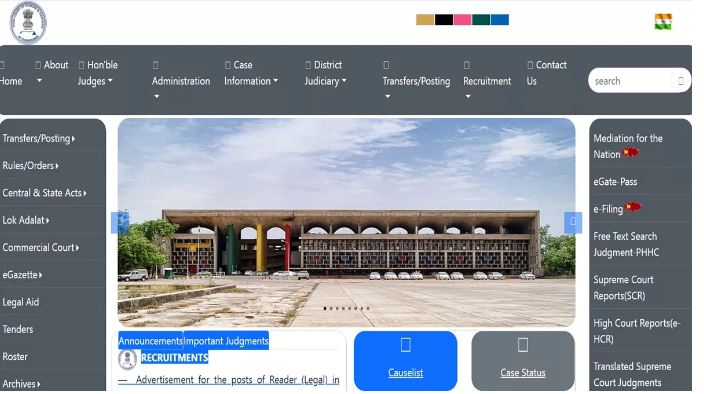Open the Causelist tile
Screen dimensions: 704x394
(x=405, y=361)
